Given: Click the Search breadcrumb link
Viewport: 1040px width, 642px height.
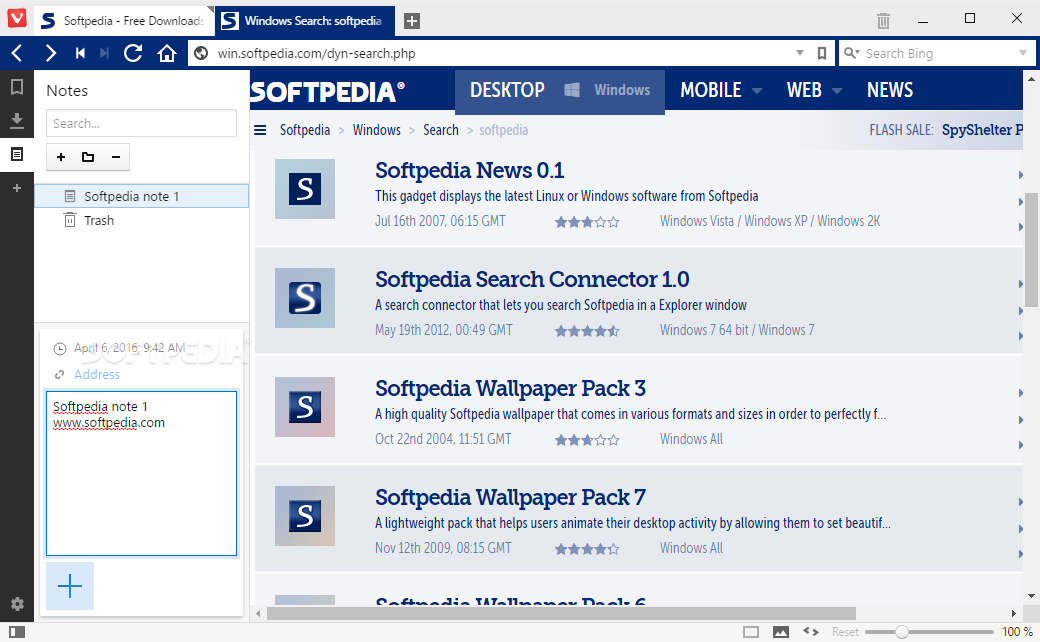Looking at the screenshot, I should 441,130.
